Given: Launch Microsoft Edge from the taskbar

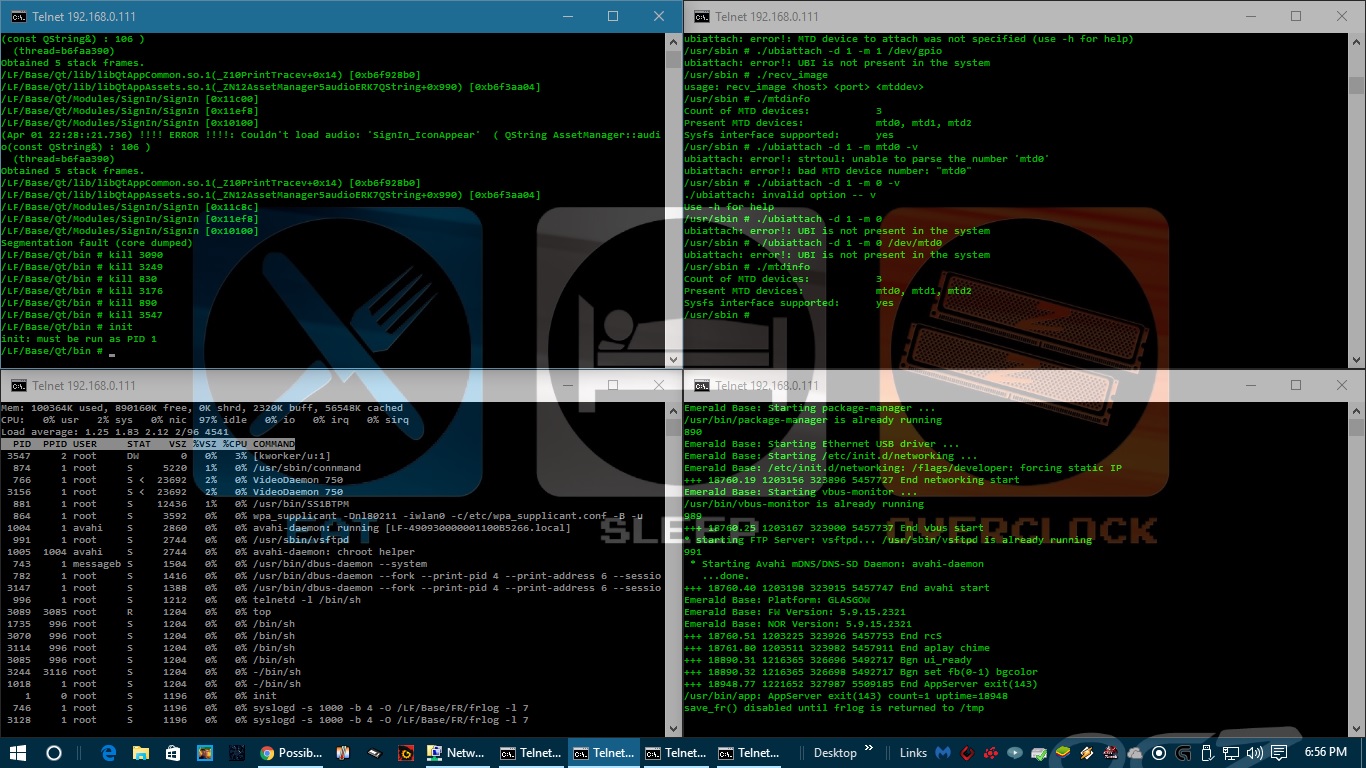Looking at the screenshot, I should click(110, 753).
